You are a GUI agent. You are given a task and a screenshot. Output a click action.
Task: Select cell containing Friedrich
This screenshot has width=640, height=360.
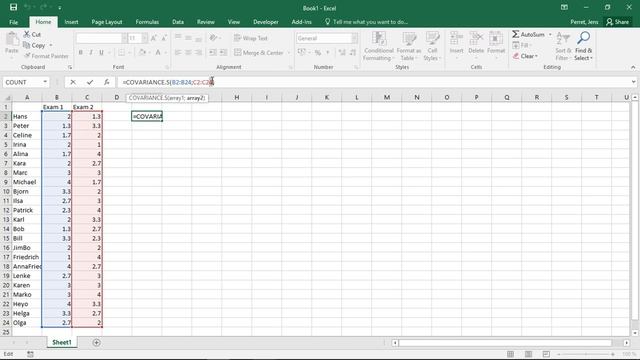pyautogui.click(x=27, y=257)
